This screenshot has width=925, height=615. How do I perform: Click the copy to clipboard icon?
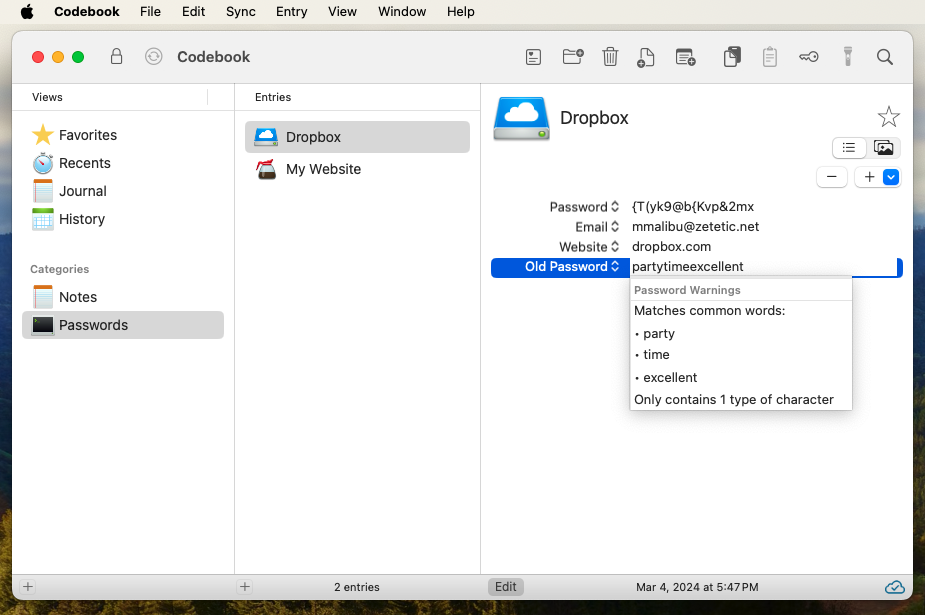point(732,57)
